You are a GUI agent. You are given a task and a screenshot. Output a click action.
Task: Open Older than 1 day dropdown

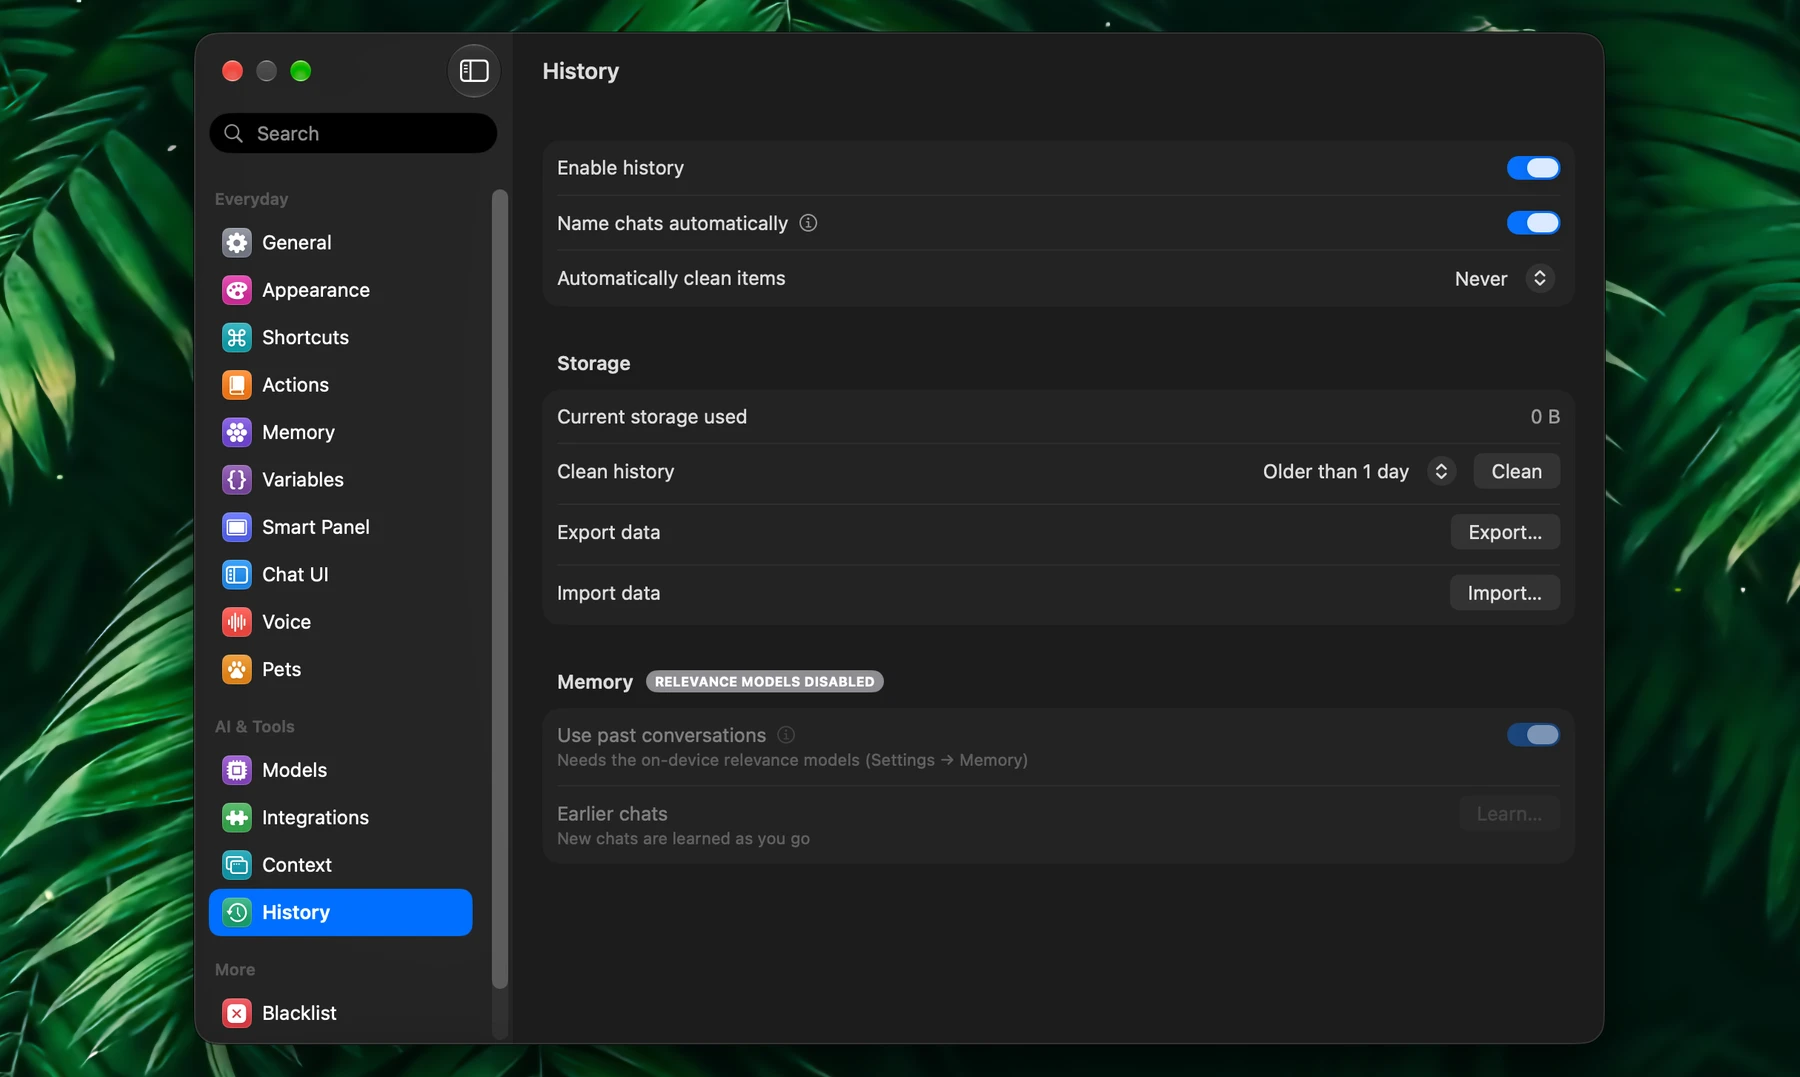1358,471
